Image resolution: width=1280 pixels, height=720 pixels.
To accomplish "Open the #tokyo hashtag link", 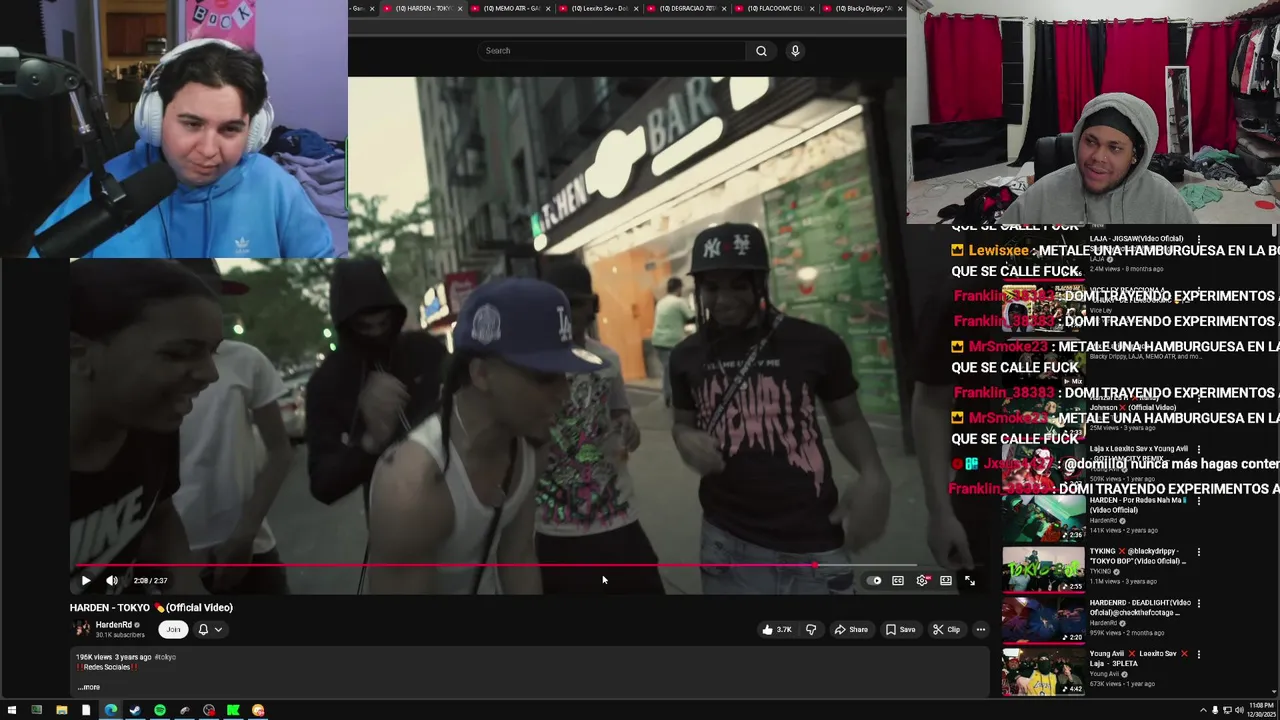I will [165, 657].
